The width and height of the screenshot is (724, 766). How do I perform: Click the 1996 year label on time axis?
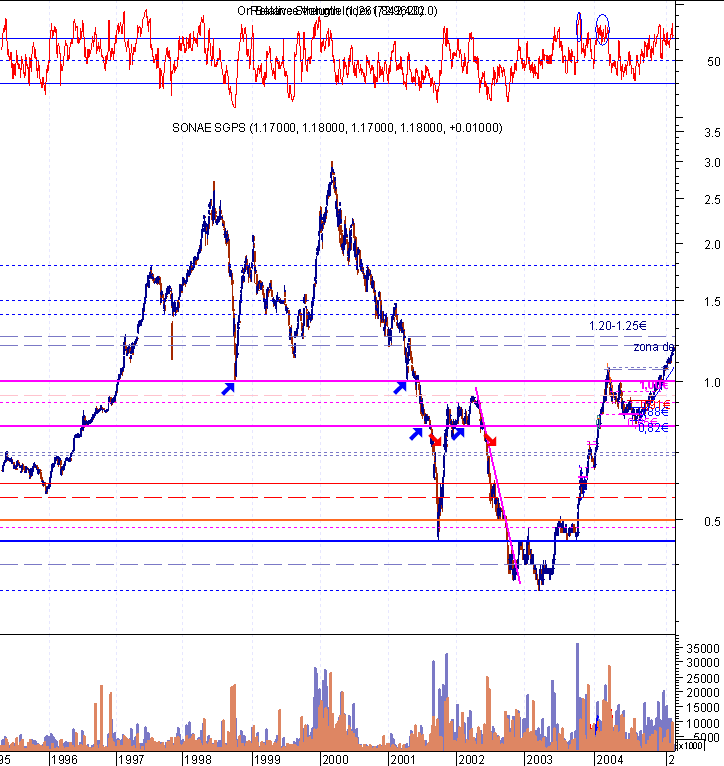coord(64,760)
